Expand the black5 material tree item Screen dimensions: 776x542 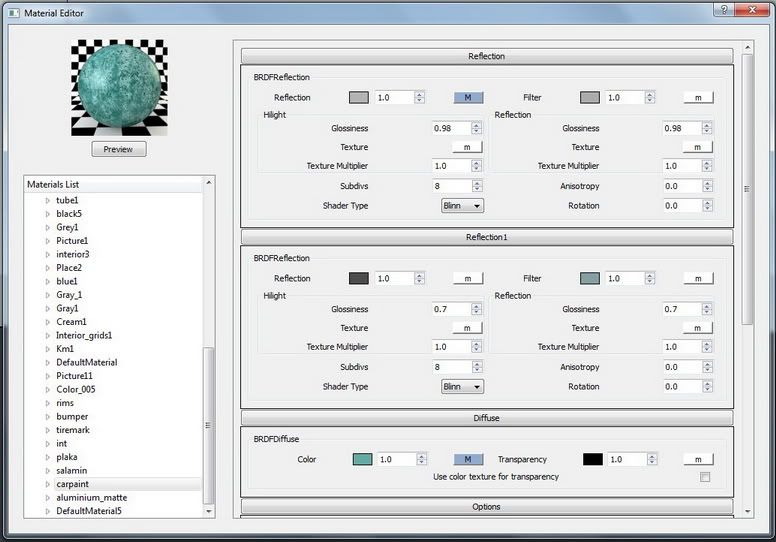[48, 214]
